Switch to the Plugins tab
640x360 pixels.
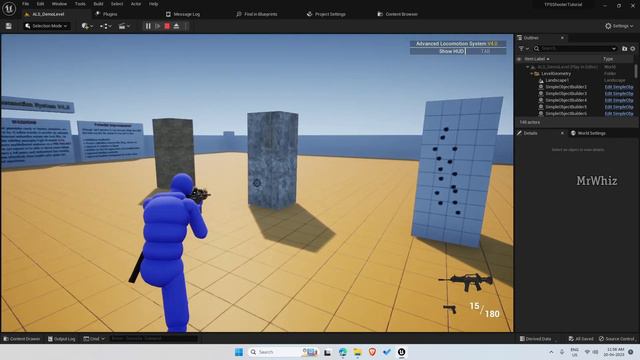pos(107,14)
